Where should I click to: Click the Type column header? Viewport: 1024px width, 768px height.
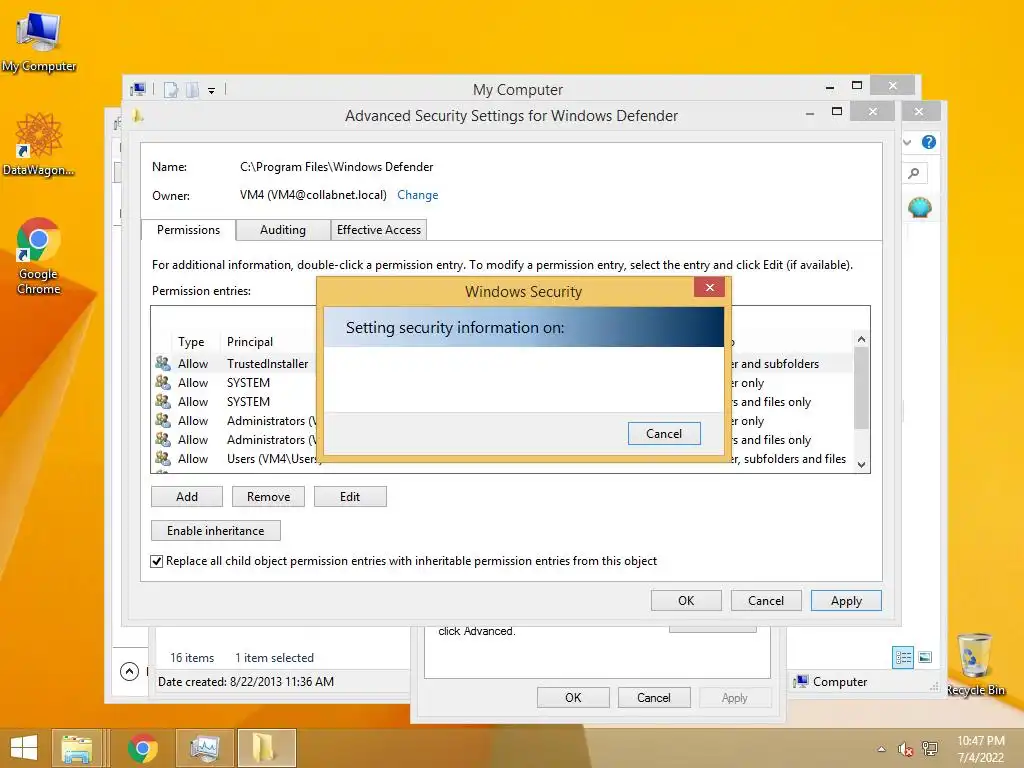click(191, 342)
